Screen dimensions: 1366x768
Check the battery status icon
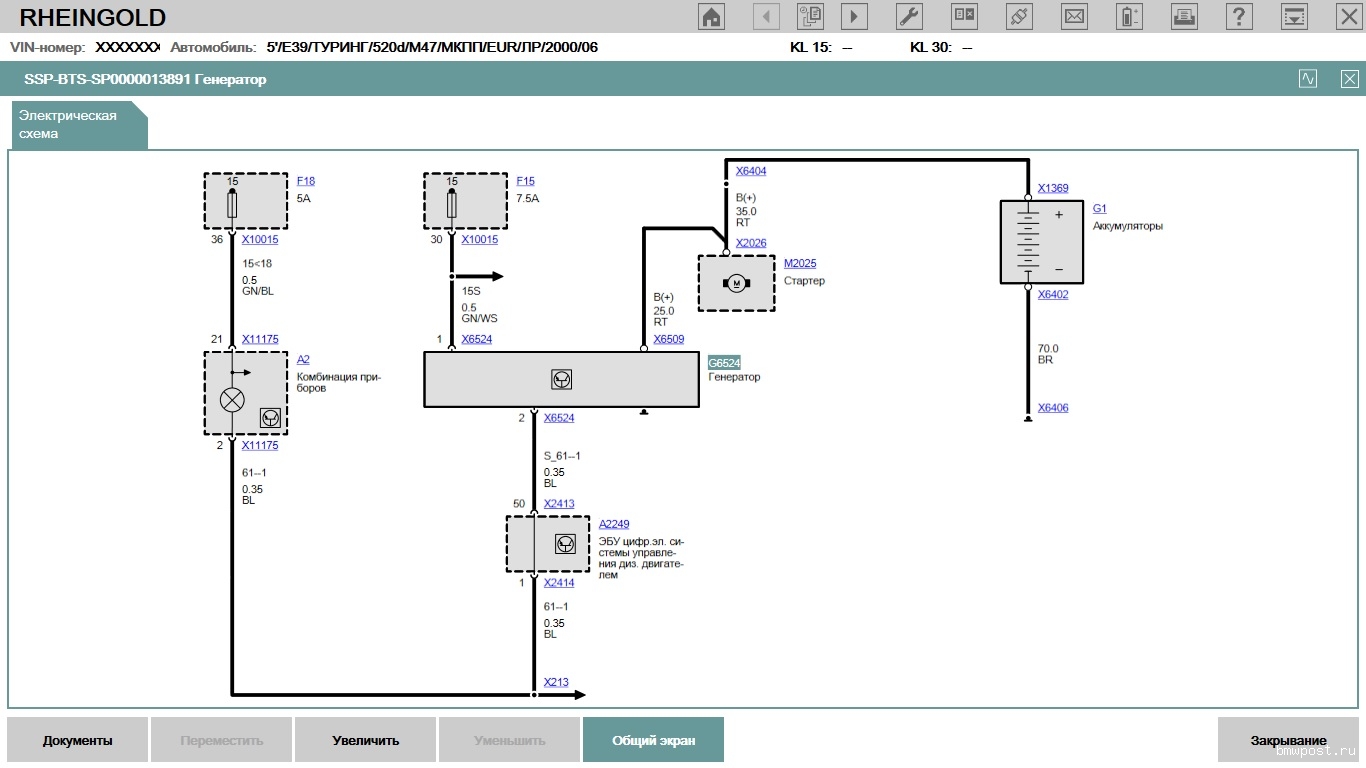point(1129,17)
